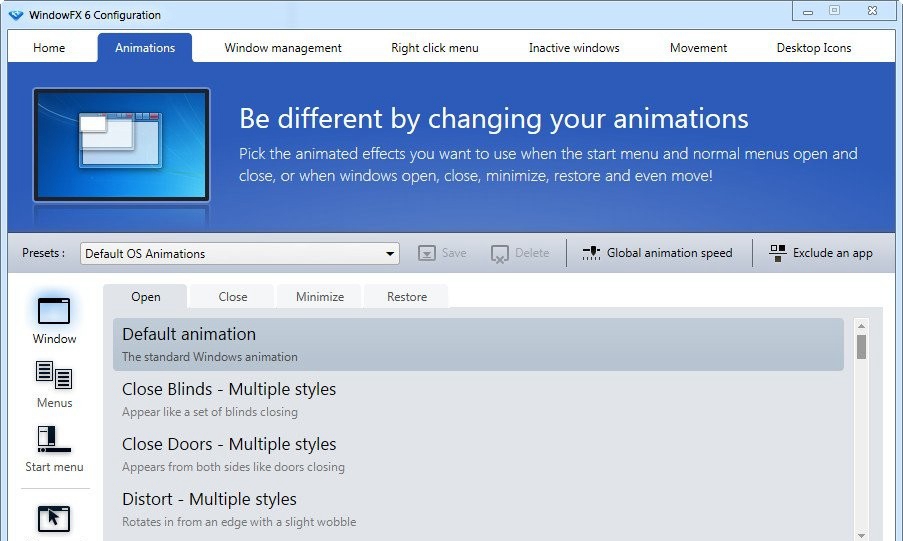Go to the Home tab
903x541 pixels.
coord(49,48)
